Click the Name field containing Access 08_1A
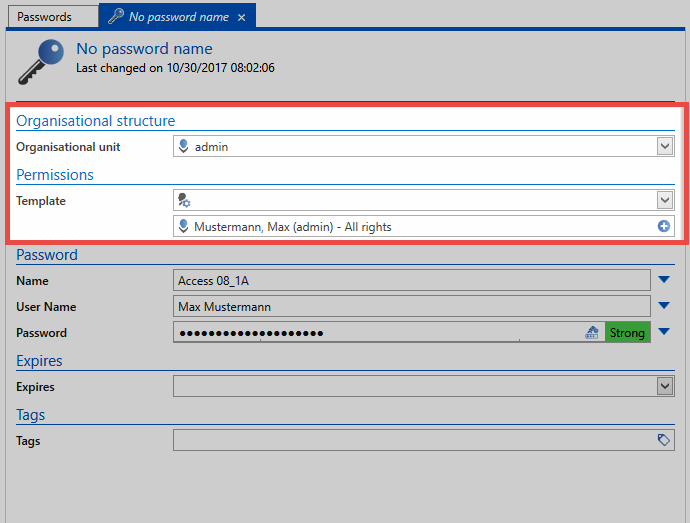The height and width of the screenshot is (523, 690). [x=411, y=280]
